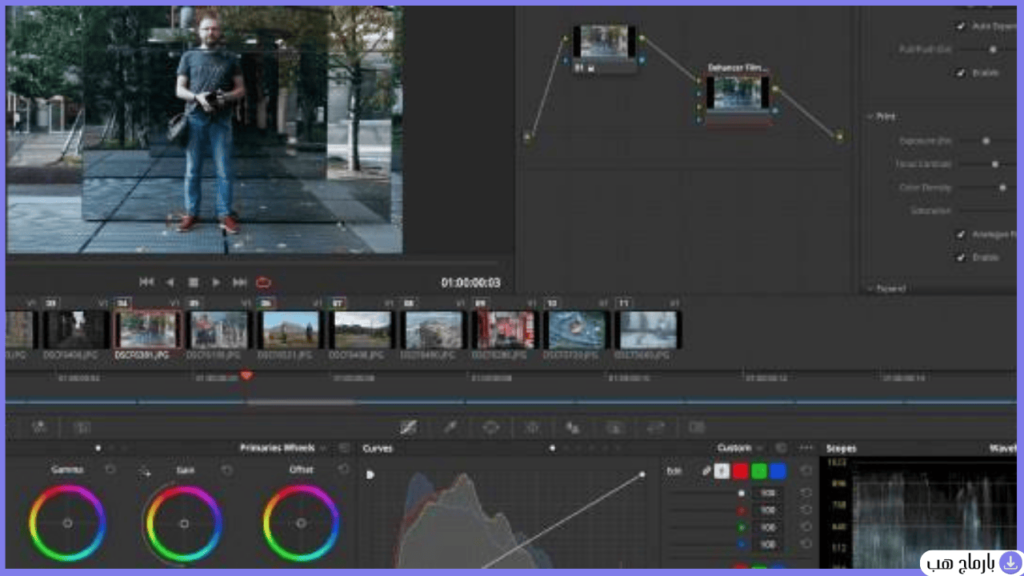Pick white point for Gain wheel

click(x=144, y=471)
